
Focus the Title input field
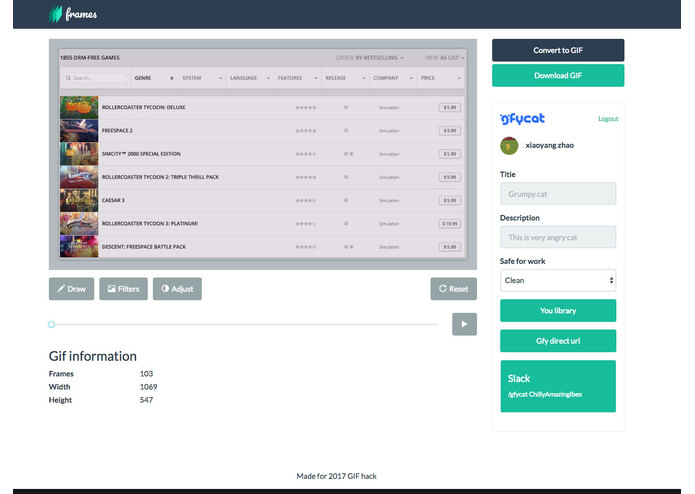558,194
